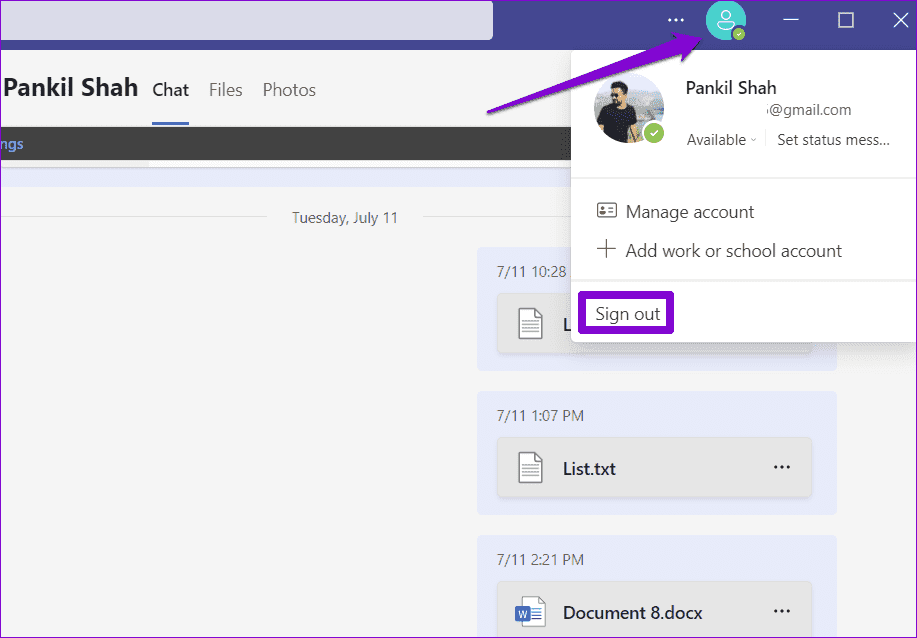Click the List.txt text file icon

click(530, 468)
